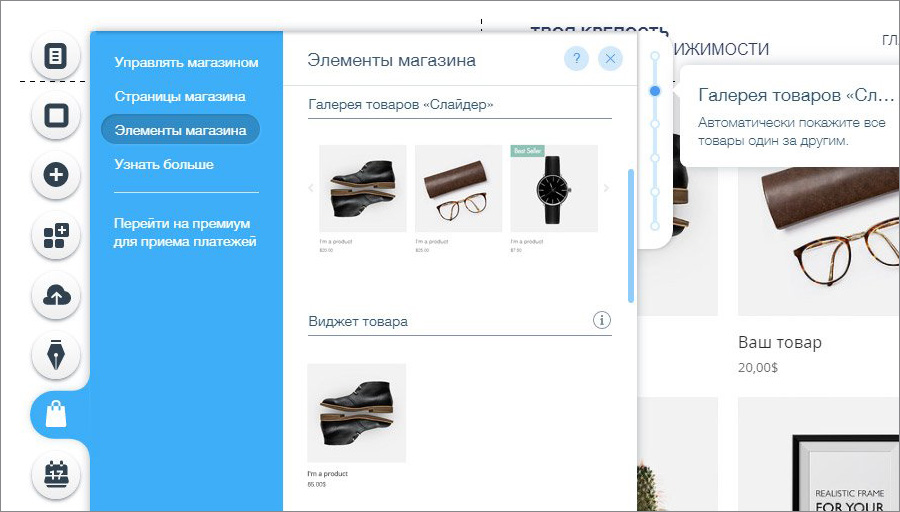Select the product widget boots thumbnail
900x512 pixels.
(x=356, y=413)
